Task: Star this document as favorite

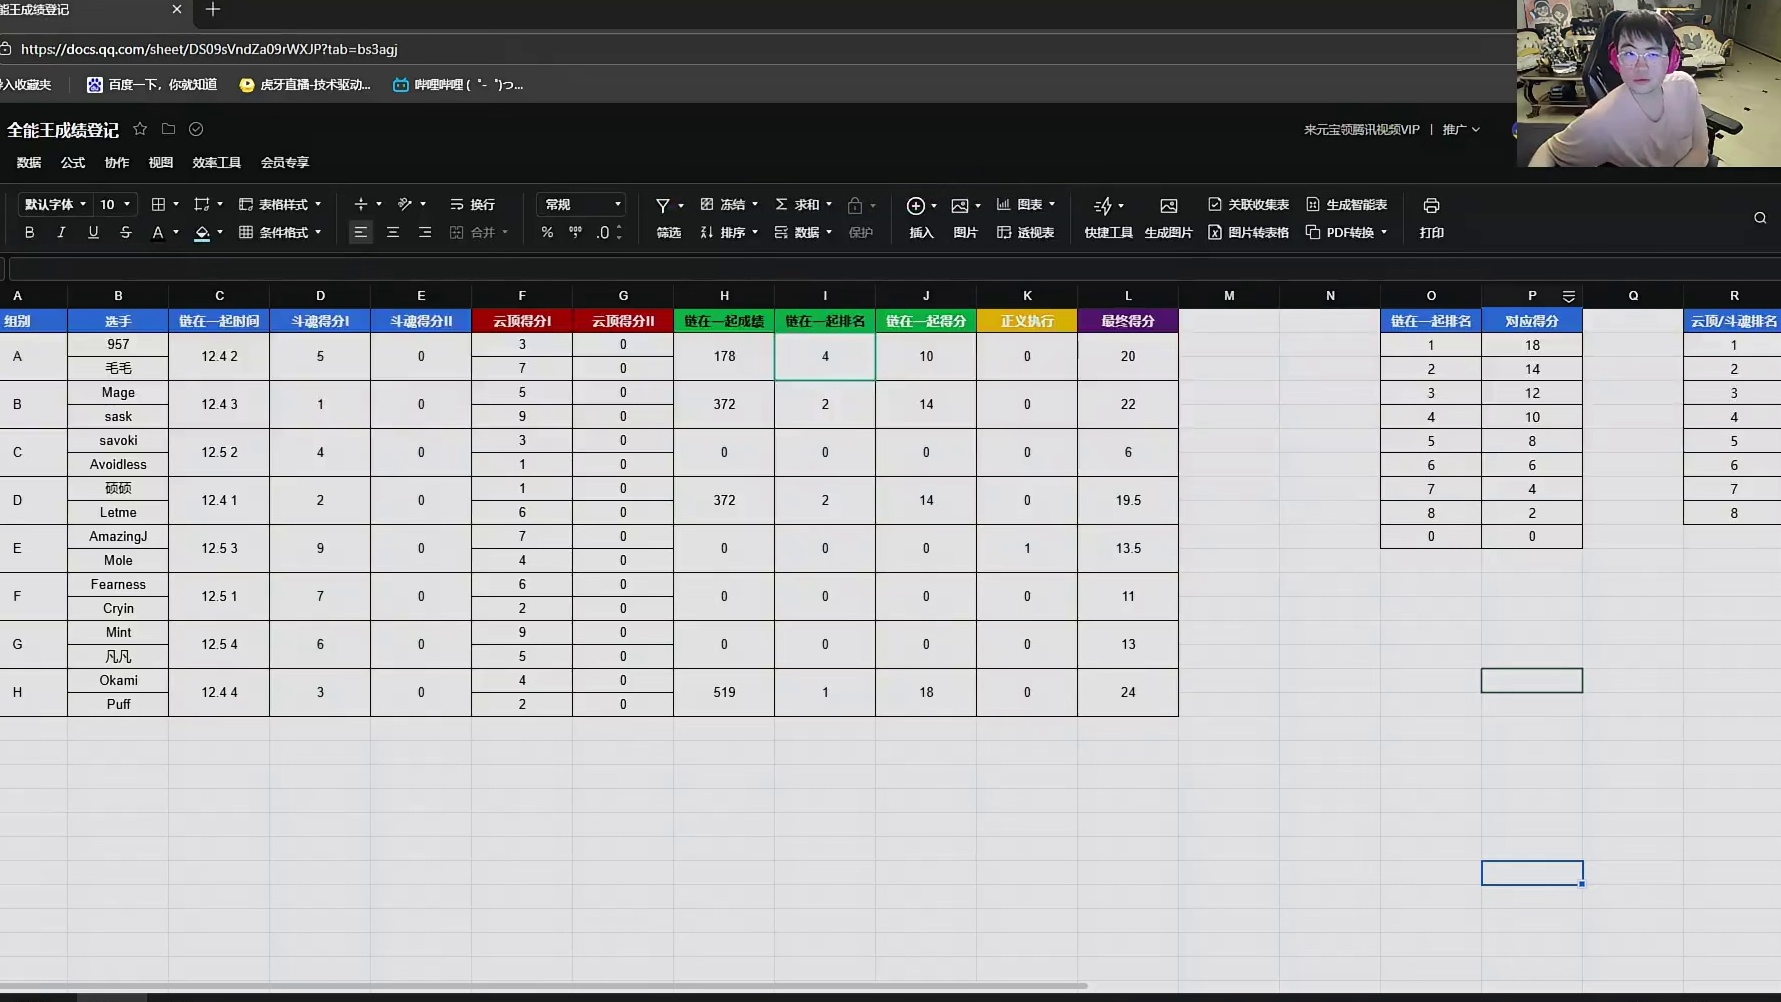Action: pyautogui.click(x=140, y=129)
